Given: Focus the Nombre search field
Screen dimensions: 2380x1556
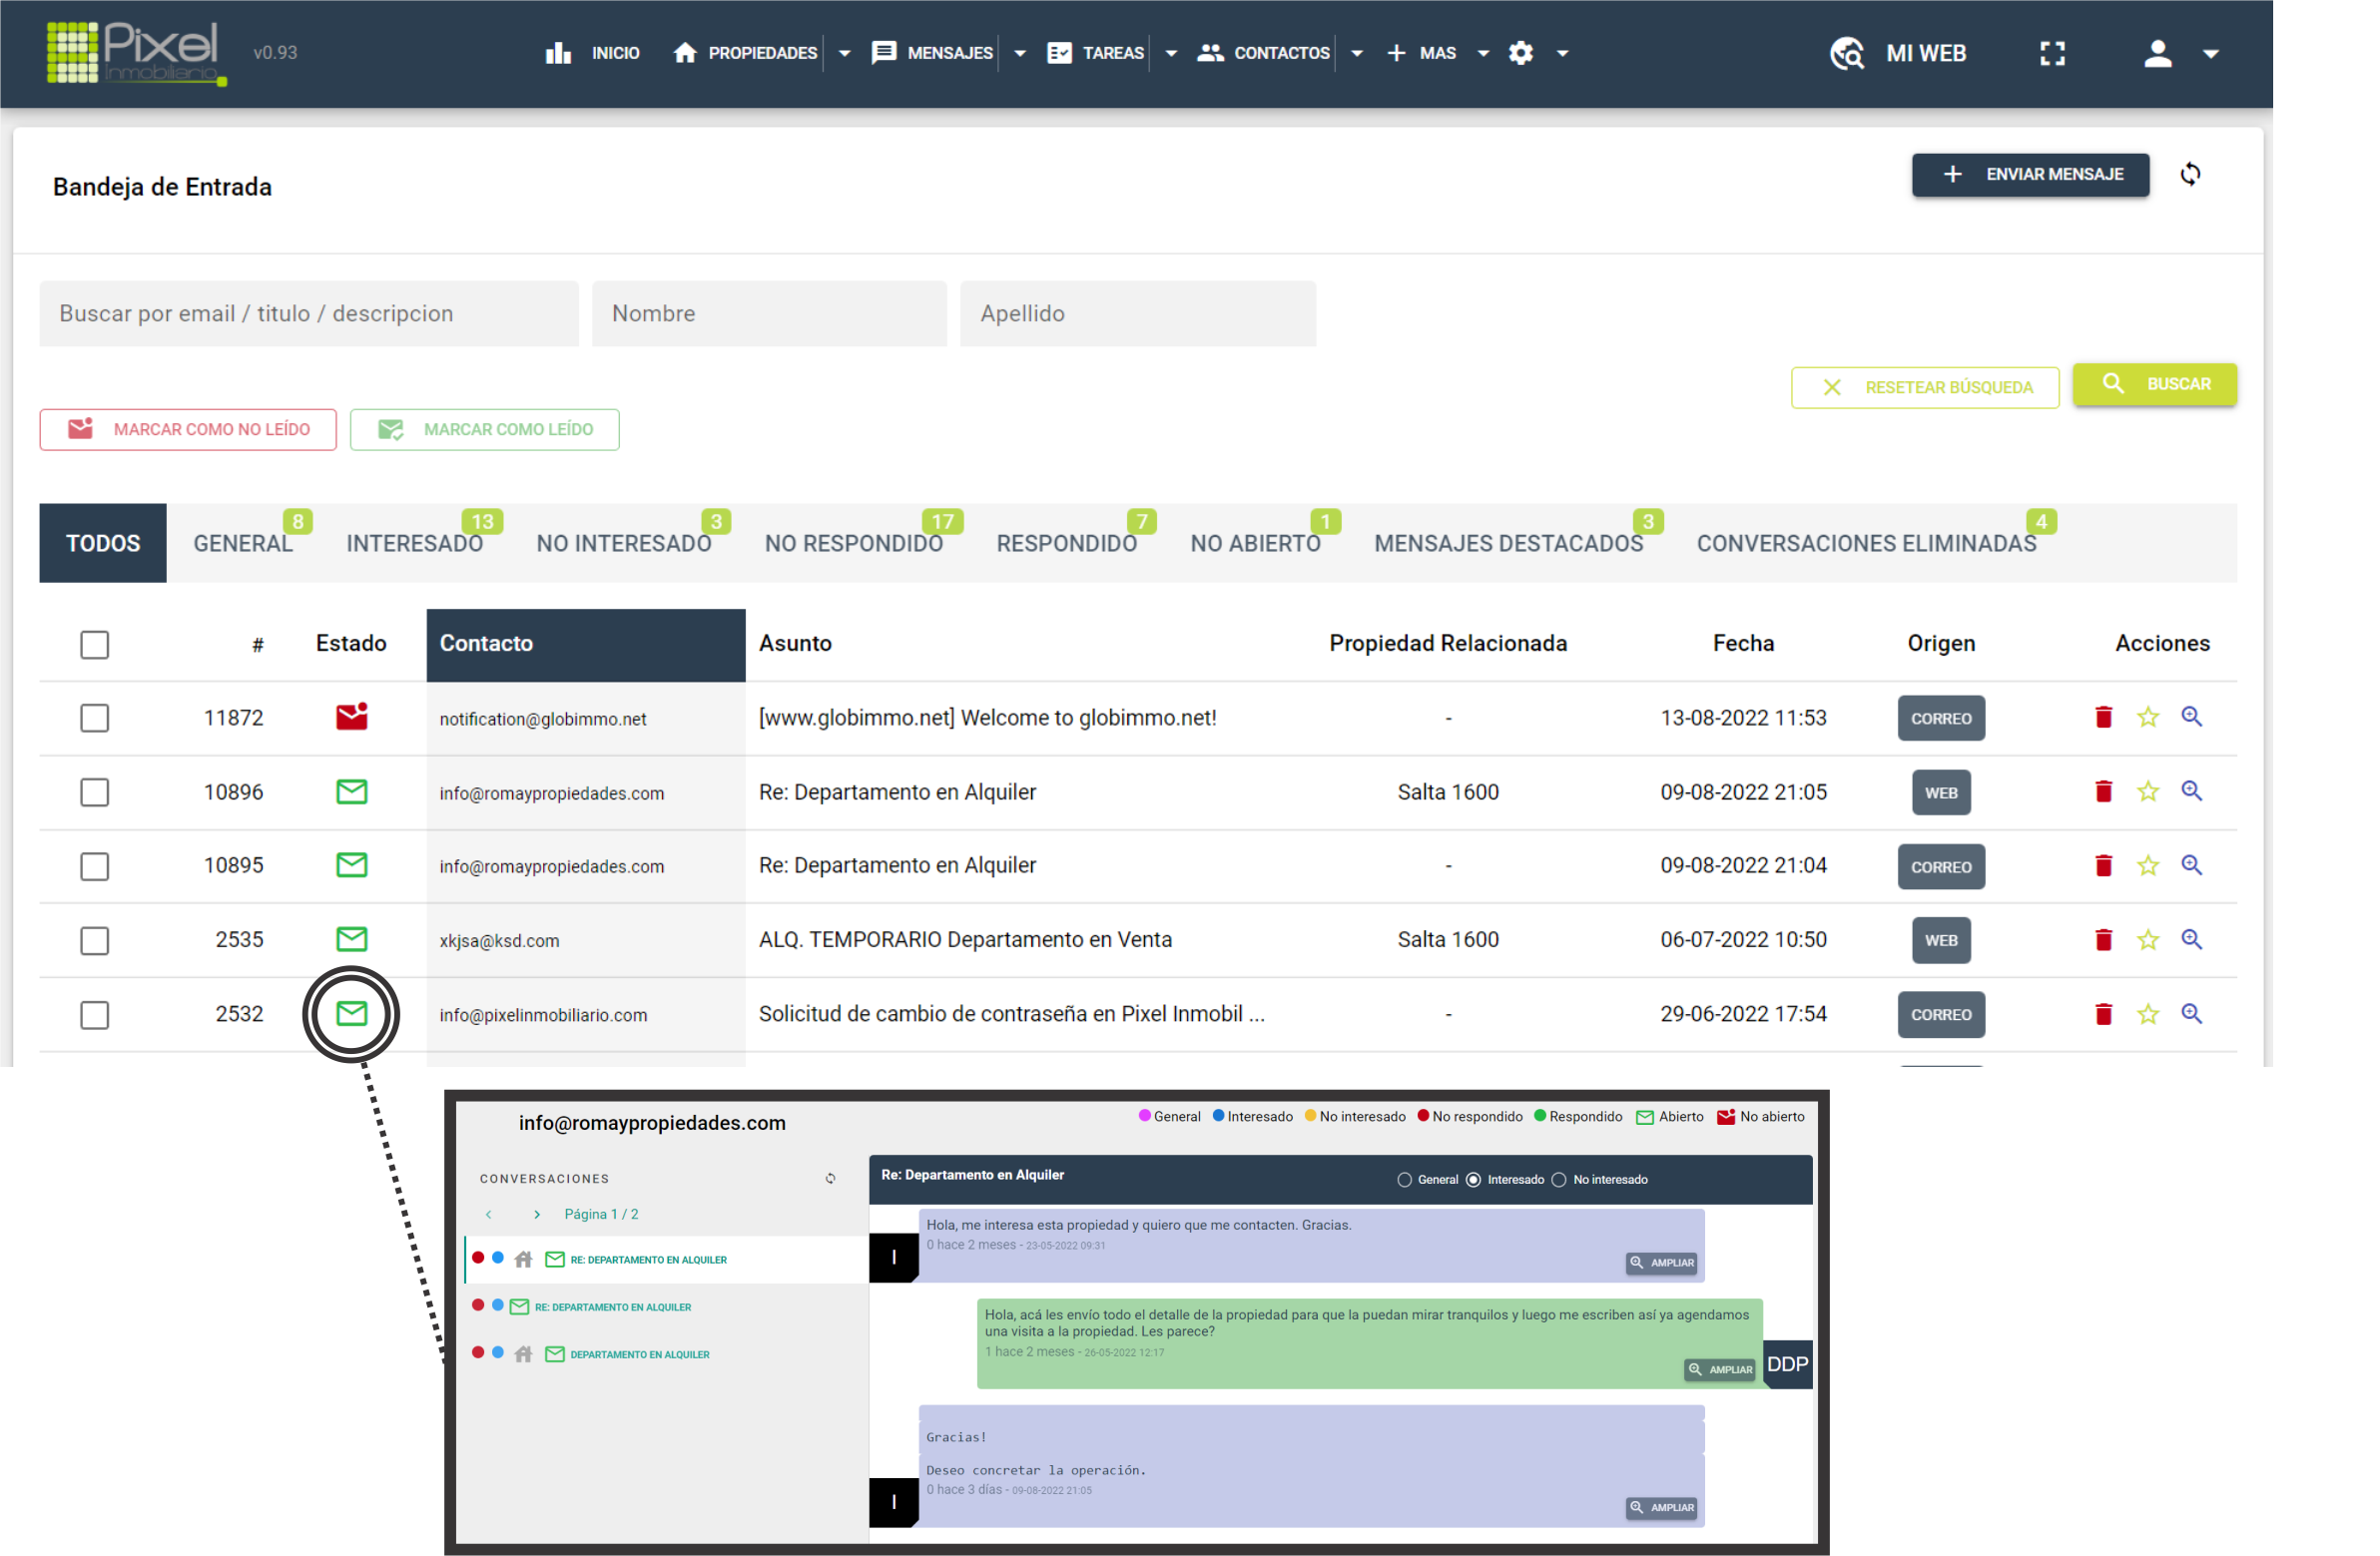Looking at the screenshot, I should (x=769, y=314).
